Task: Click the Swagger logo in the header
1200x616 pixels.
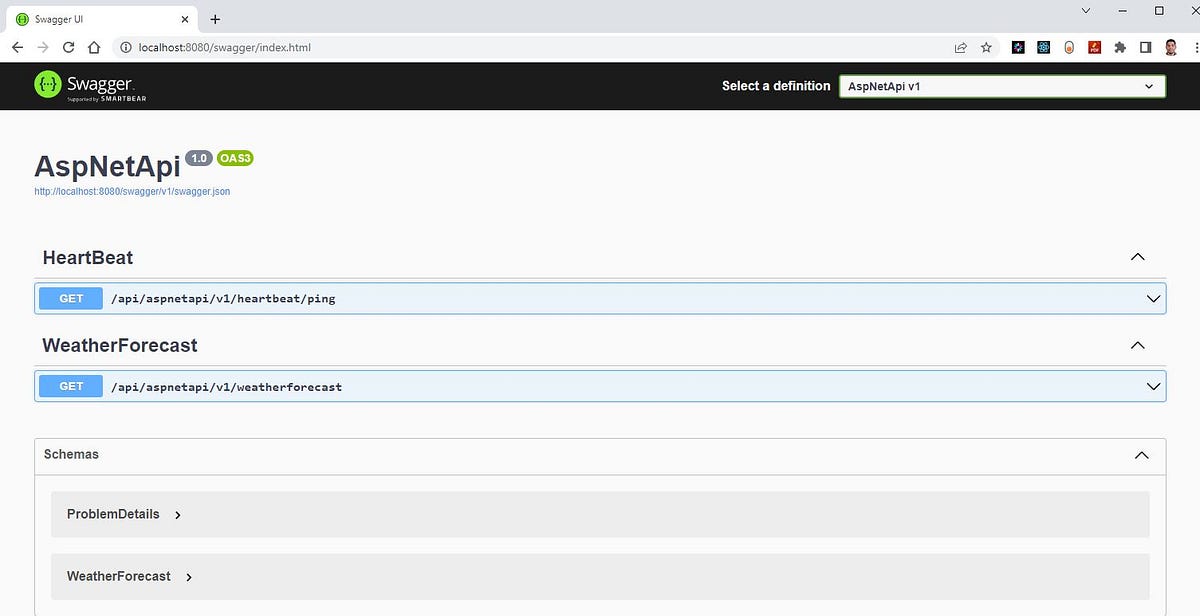Action: (88, 85)
